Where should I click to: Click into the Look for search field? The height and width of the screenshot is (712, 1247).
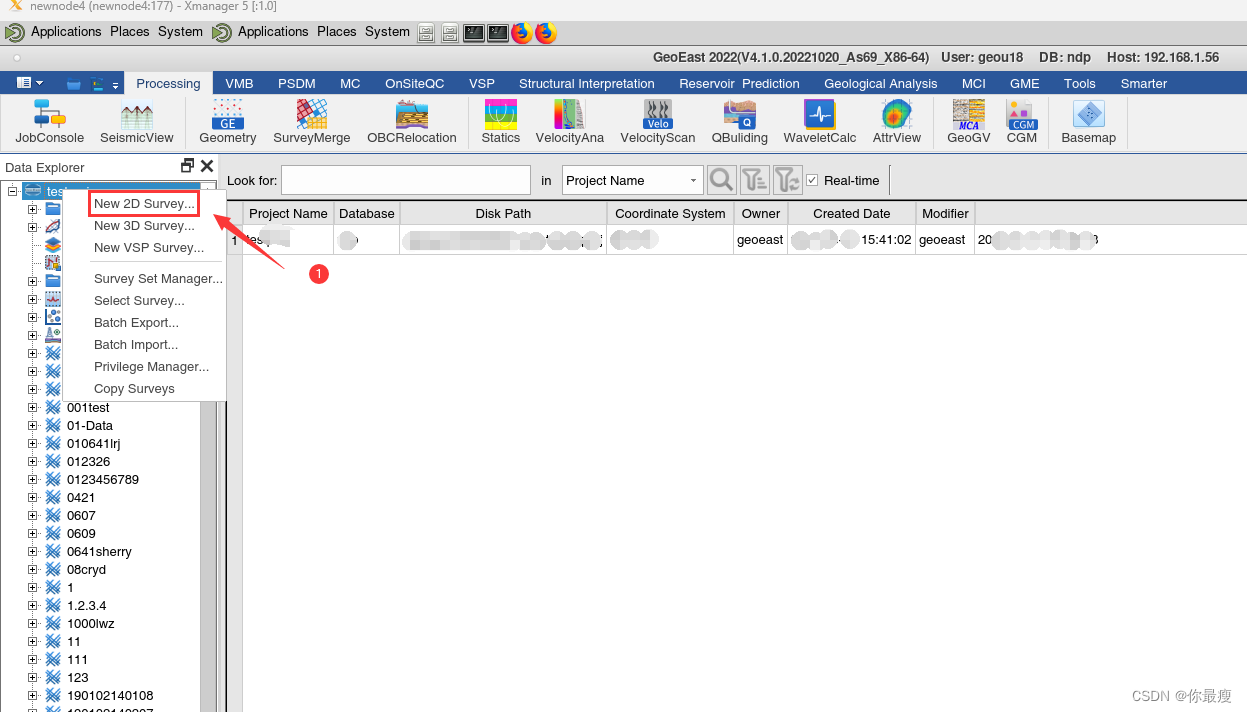(406, 180)
